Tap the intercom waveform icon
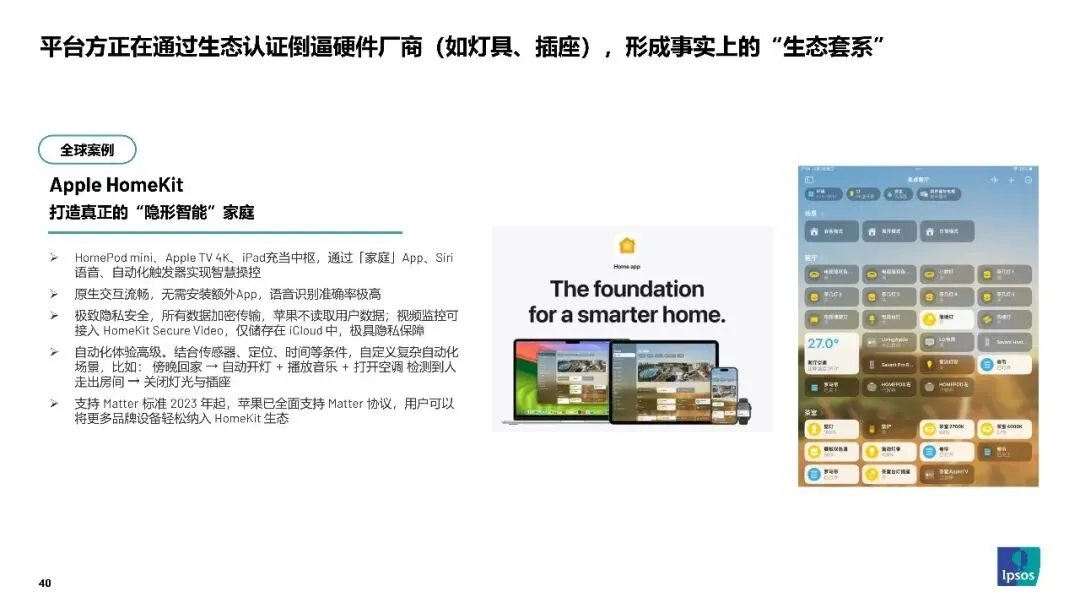 tap(994, 180)
